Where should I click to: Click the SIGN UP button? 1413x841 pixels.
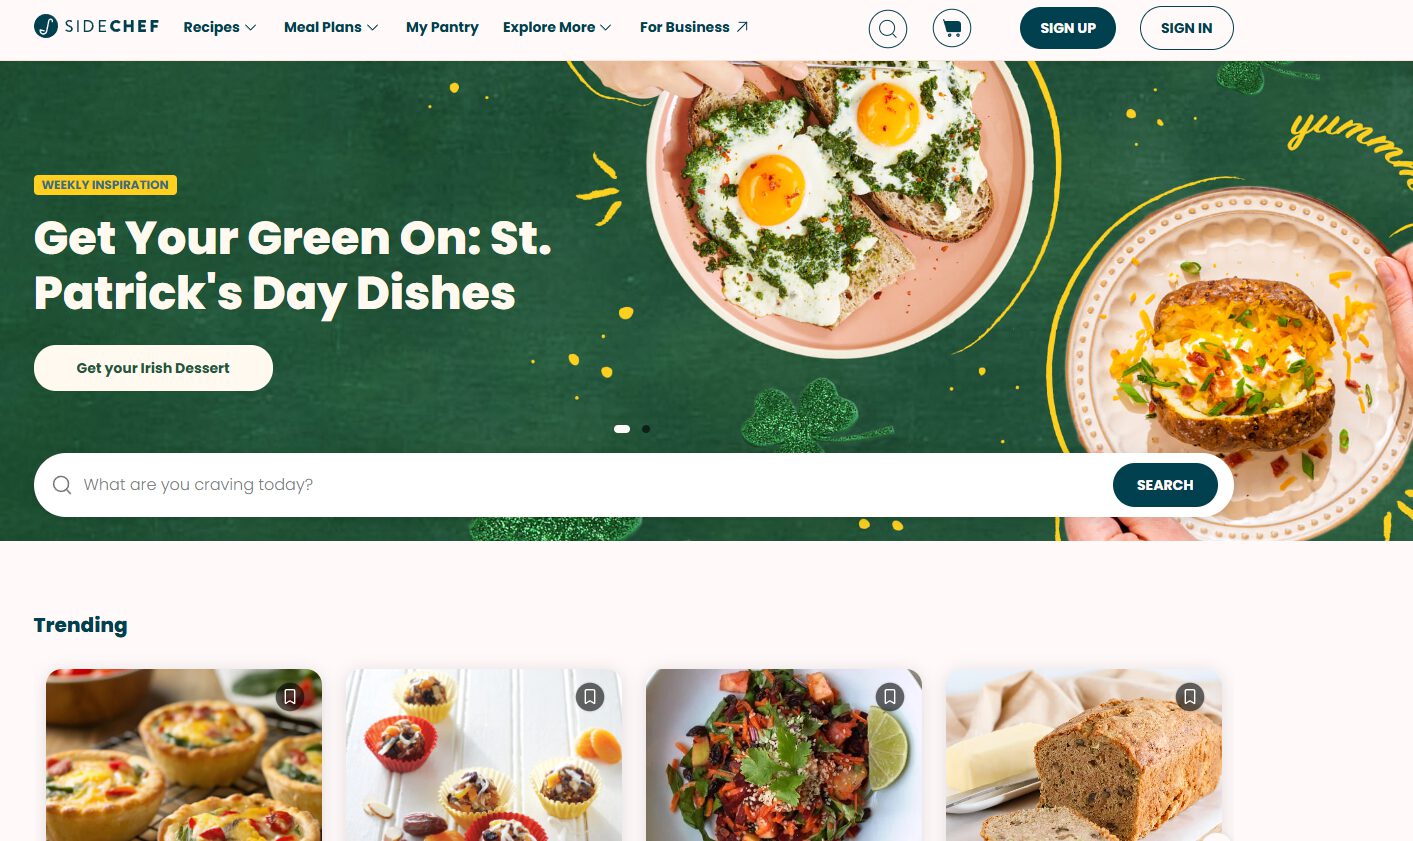(1068, 28)
